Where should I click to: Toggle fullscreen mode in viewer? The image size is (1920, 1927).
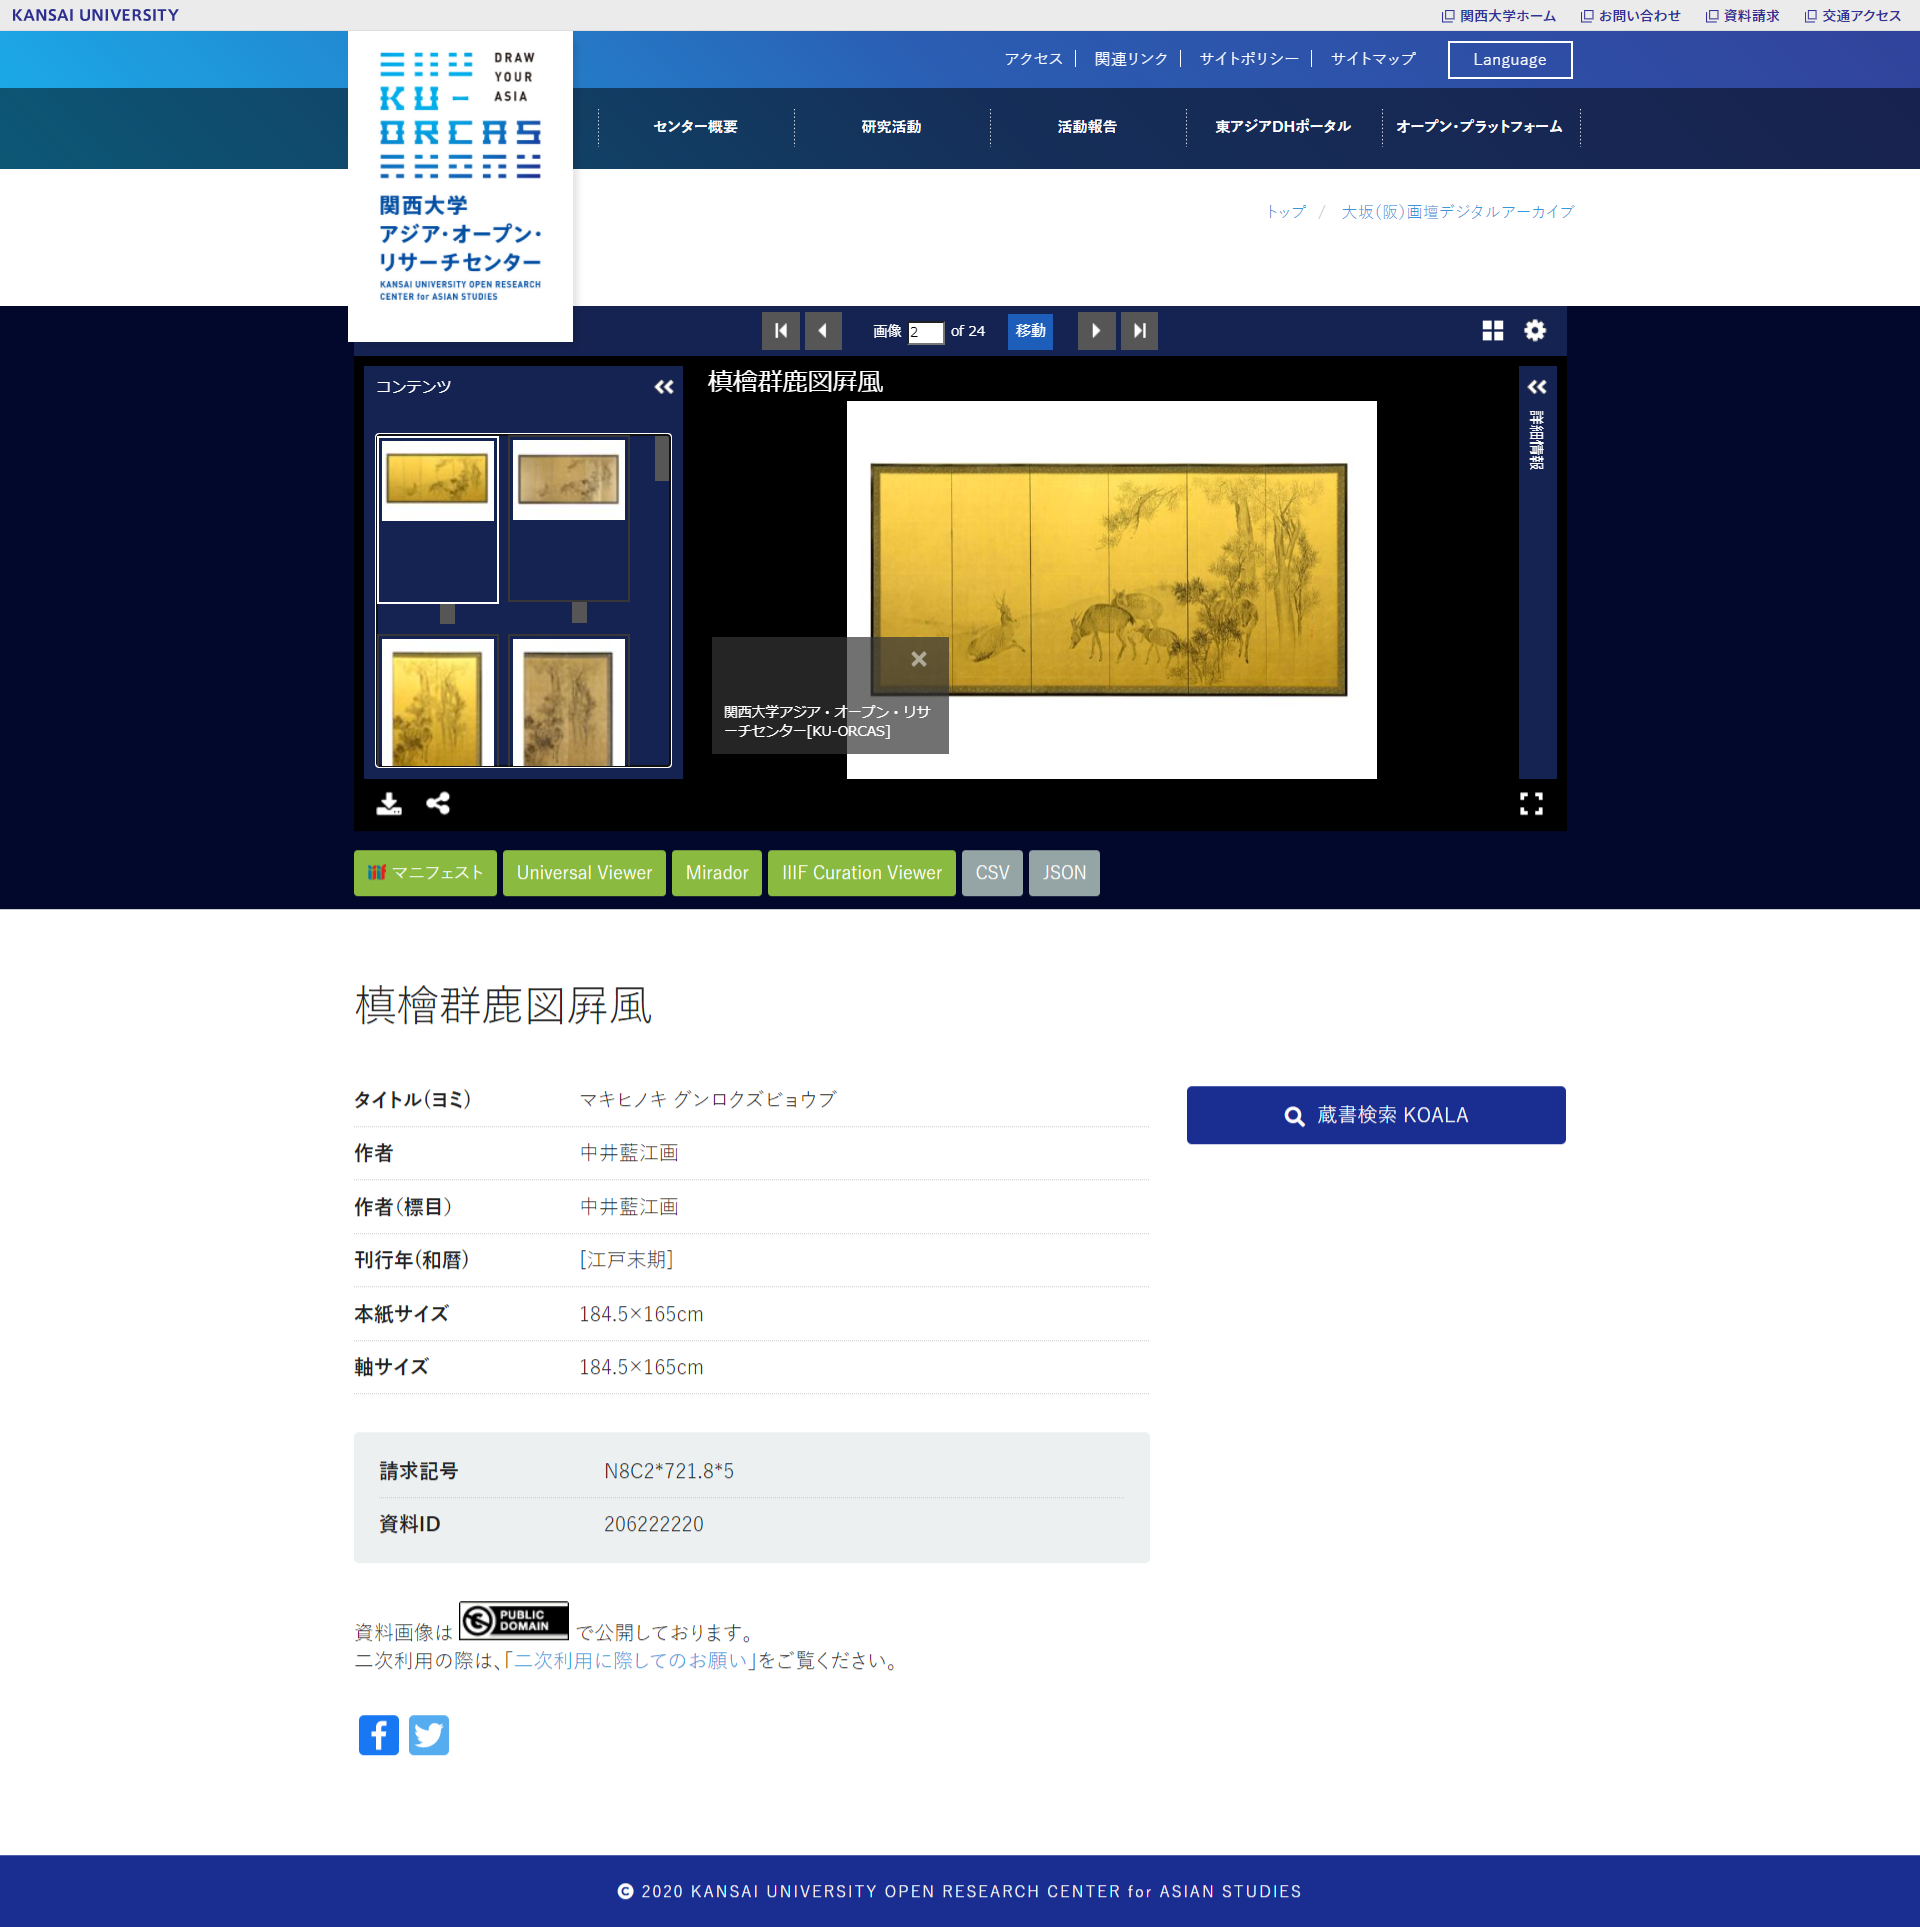[x=1531, y=804]
